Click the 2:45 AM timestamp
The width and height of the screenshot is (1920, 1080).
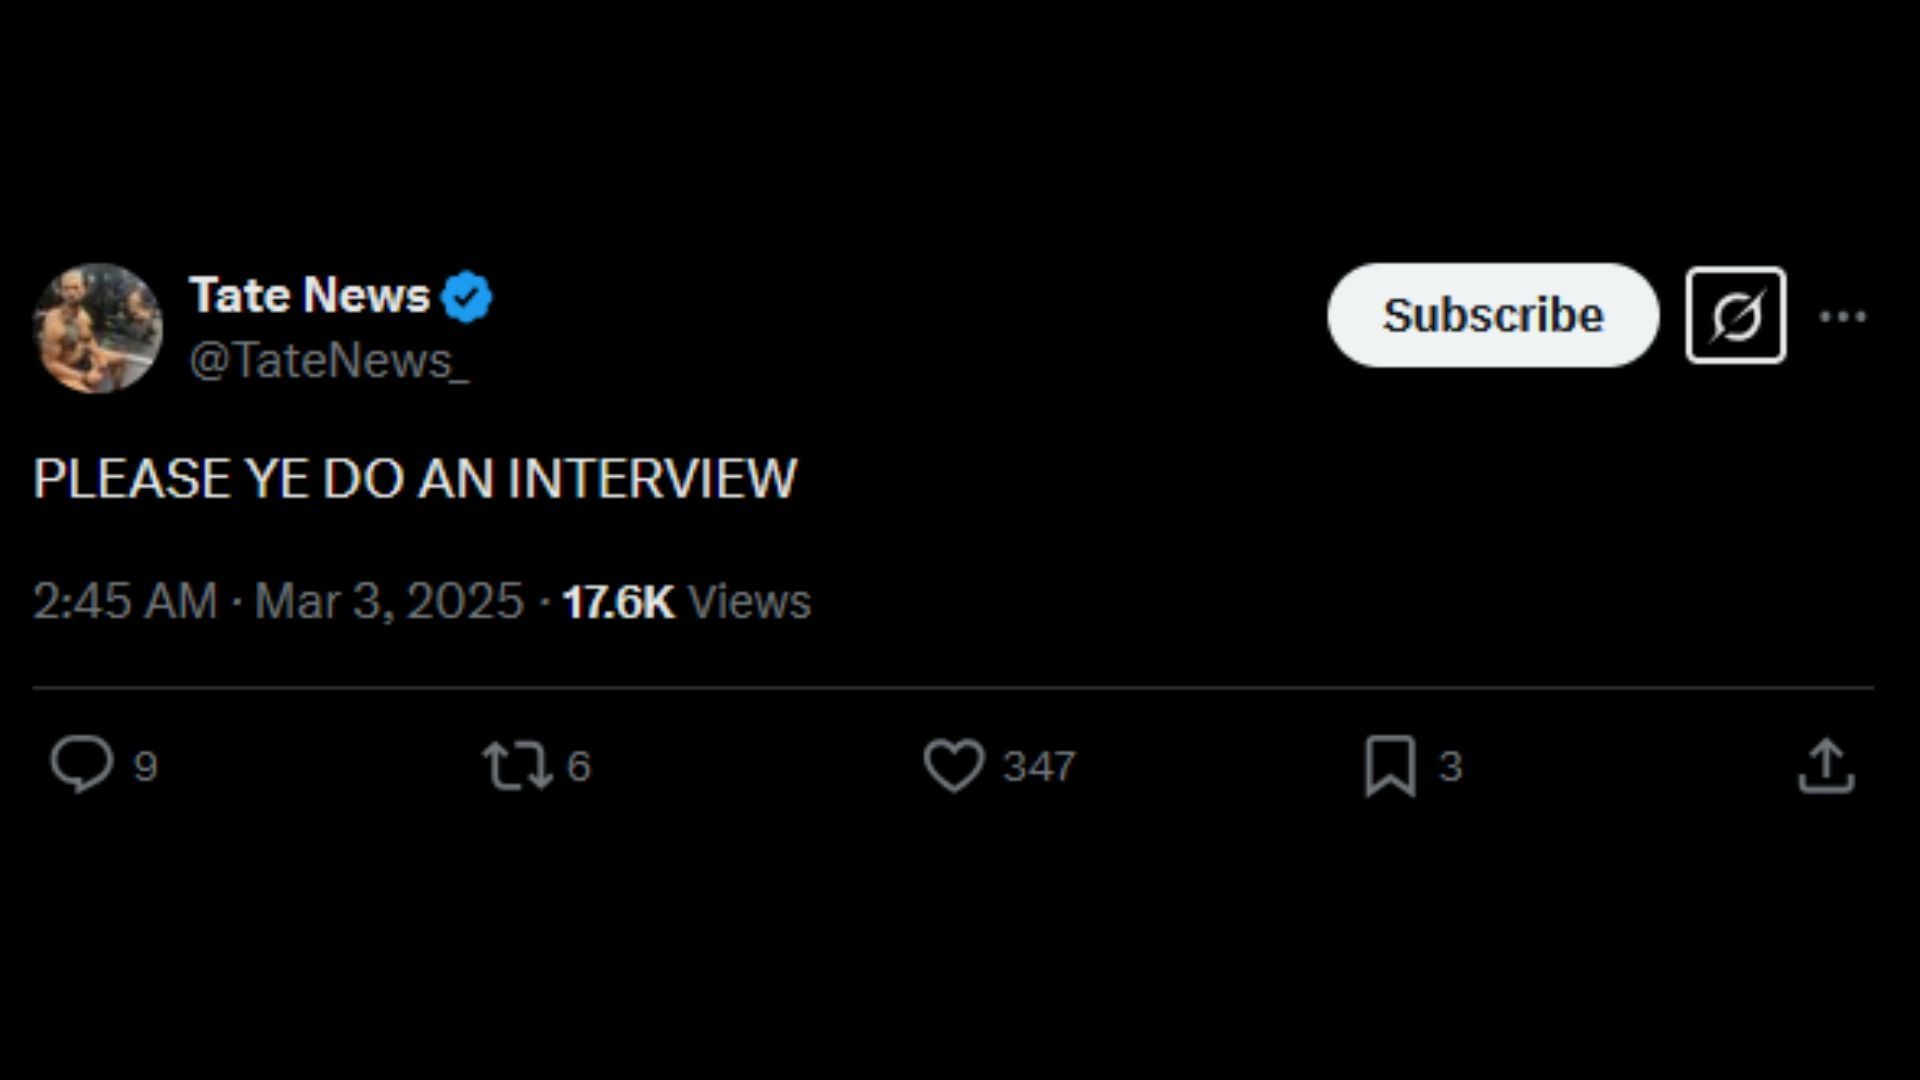(x=125, y=601)
